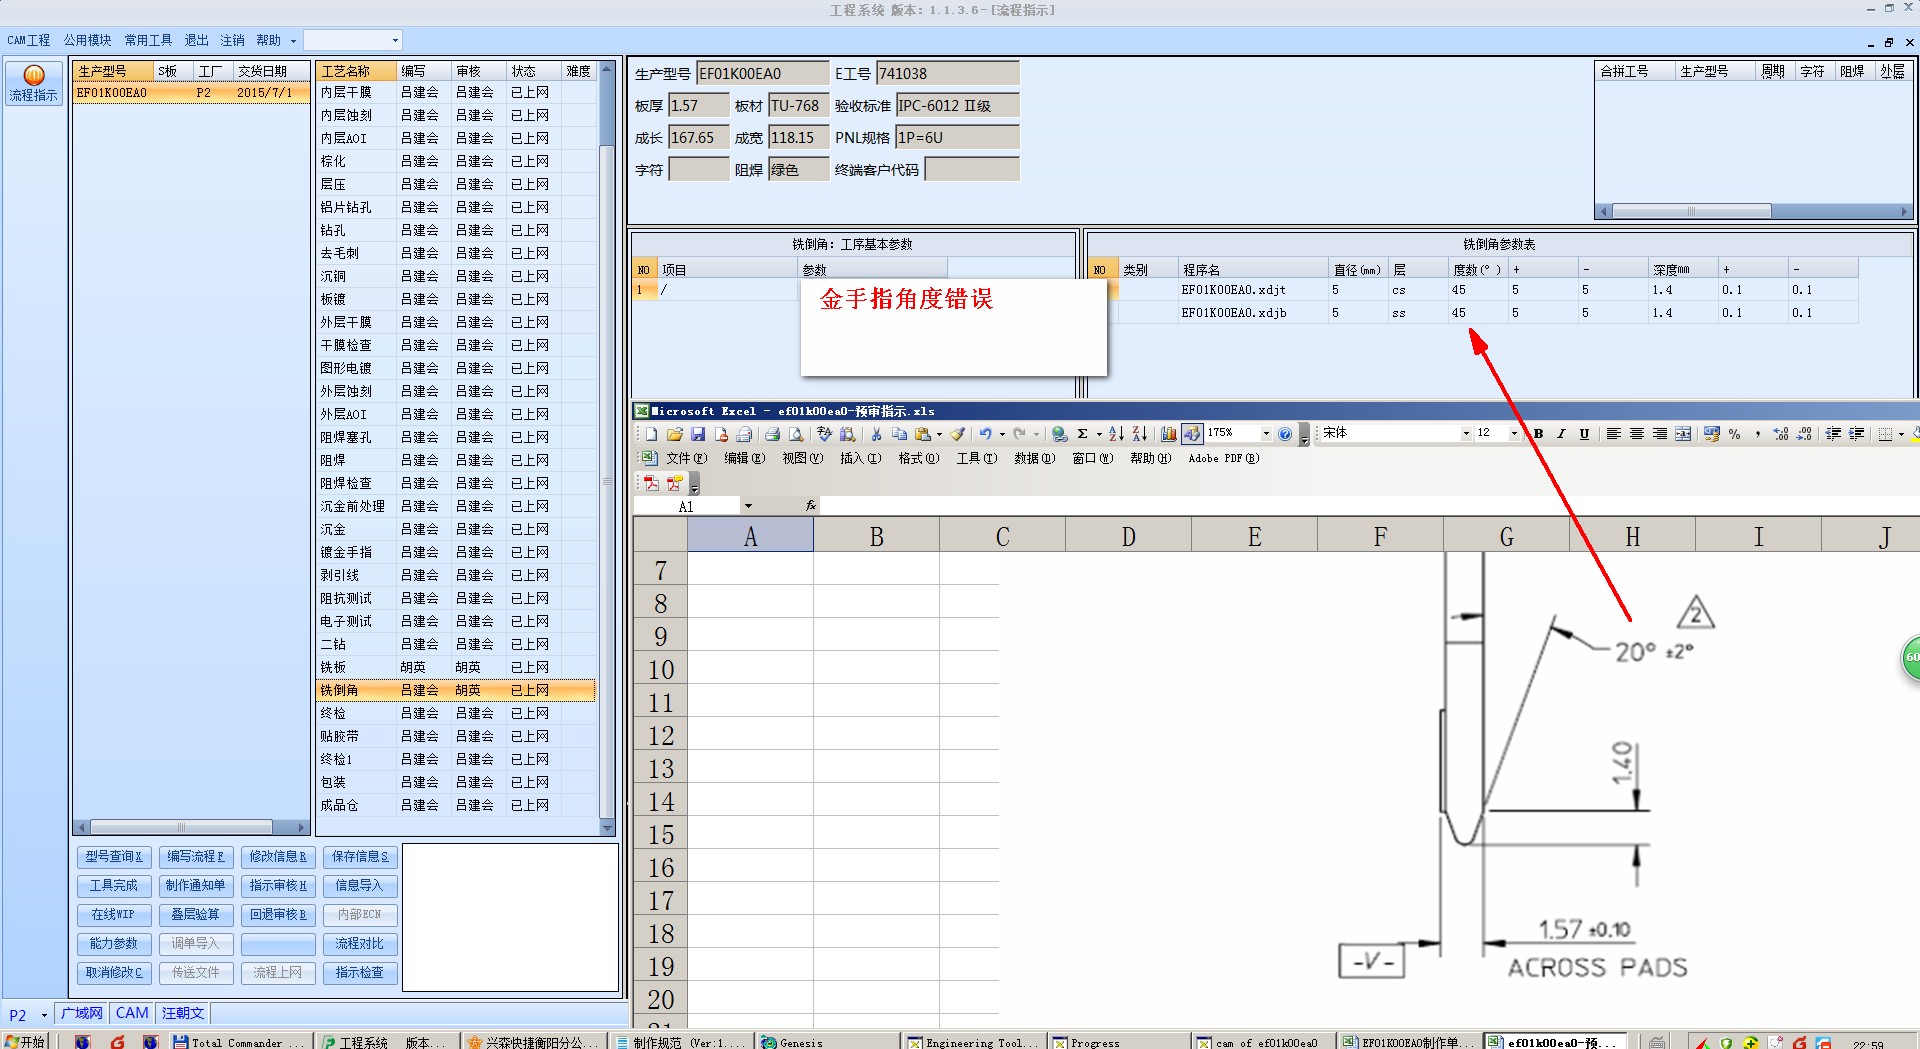Open Excel Adobe PDF(B) menu
1920x1049 pixels.
pos(1223,458)
